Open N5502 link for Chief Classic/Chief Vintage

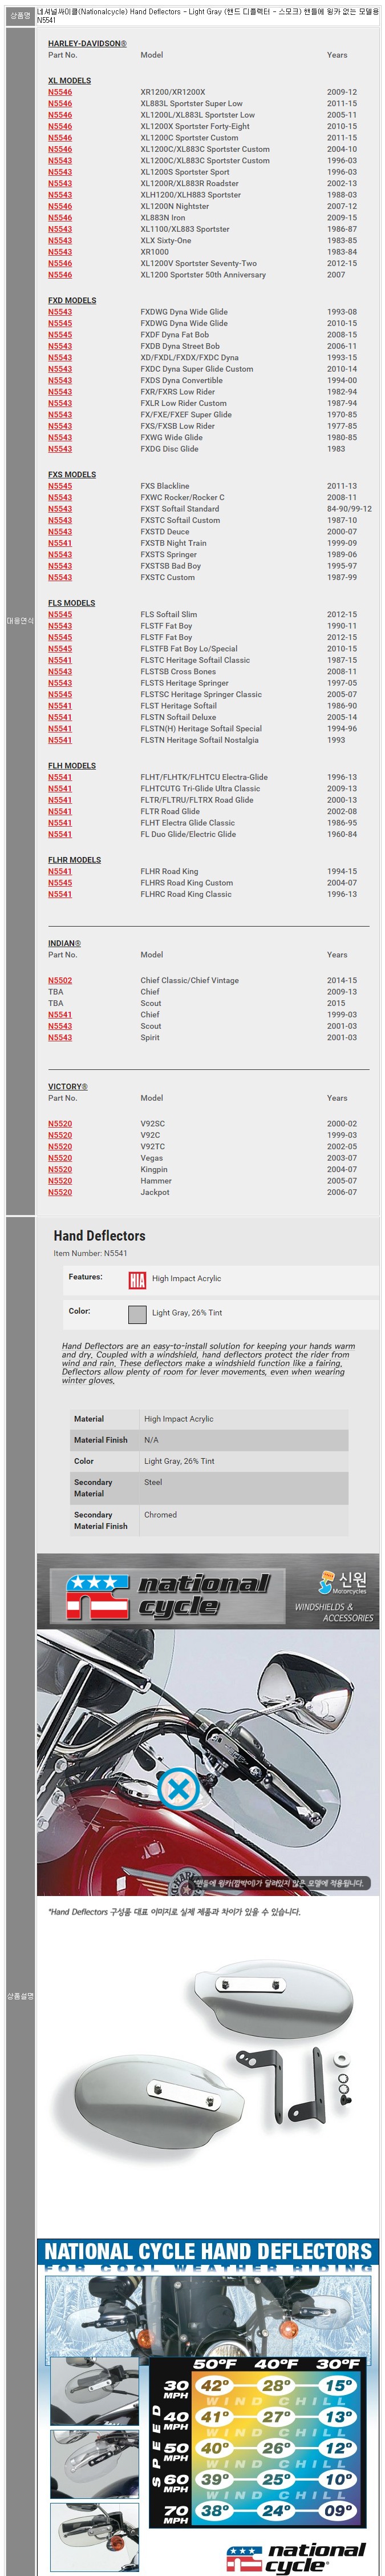[x=60, y=980]
